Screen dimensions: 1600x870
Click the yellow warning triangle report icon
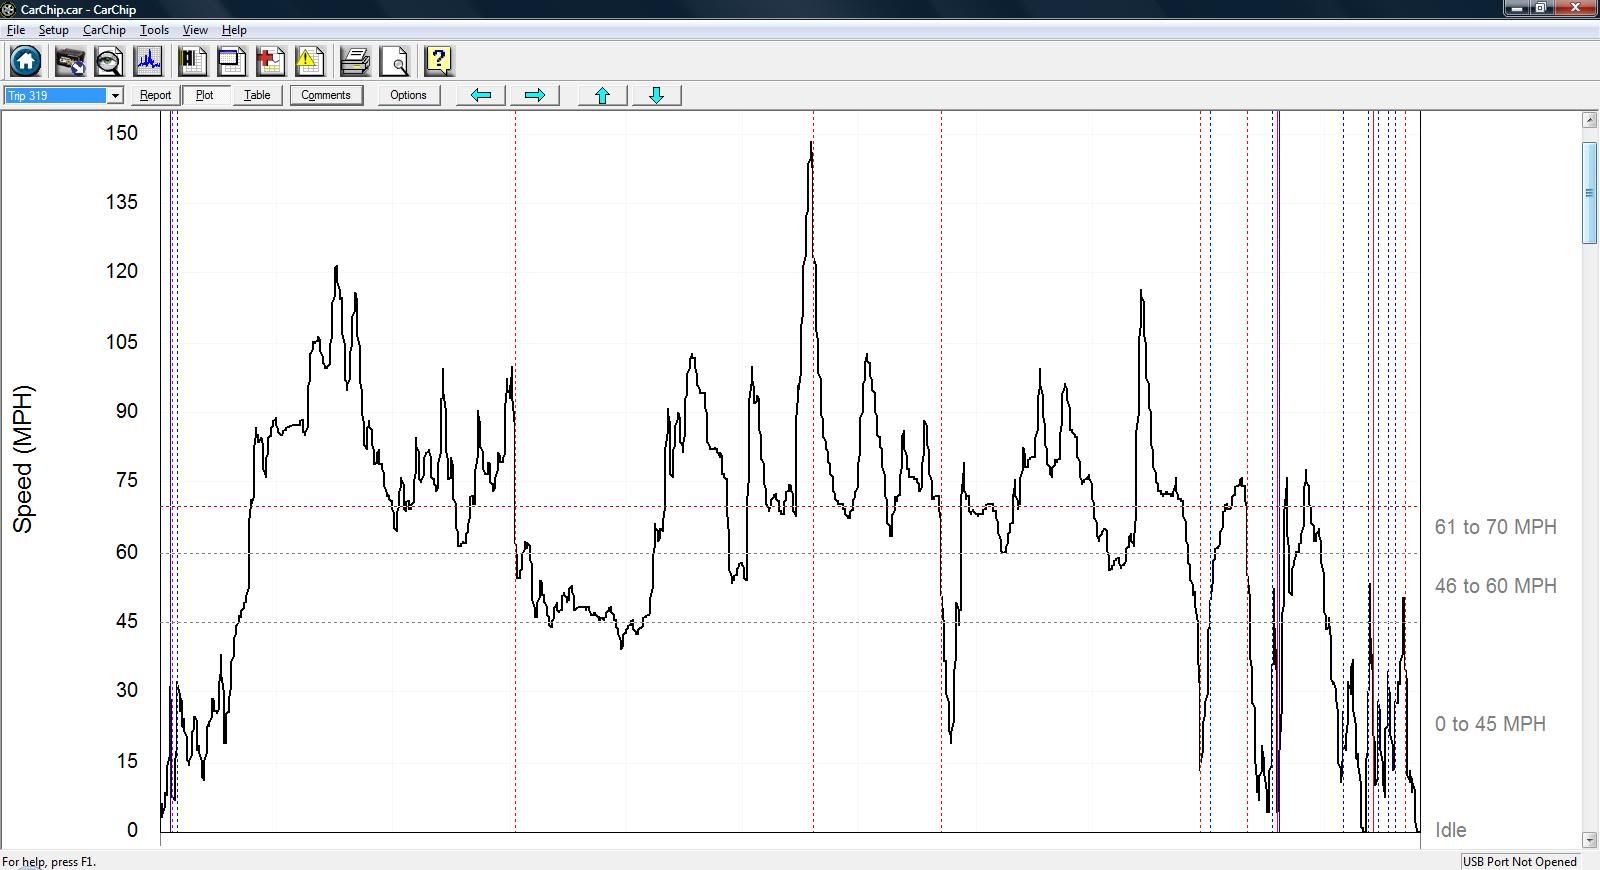309,62
